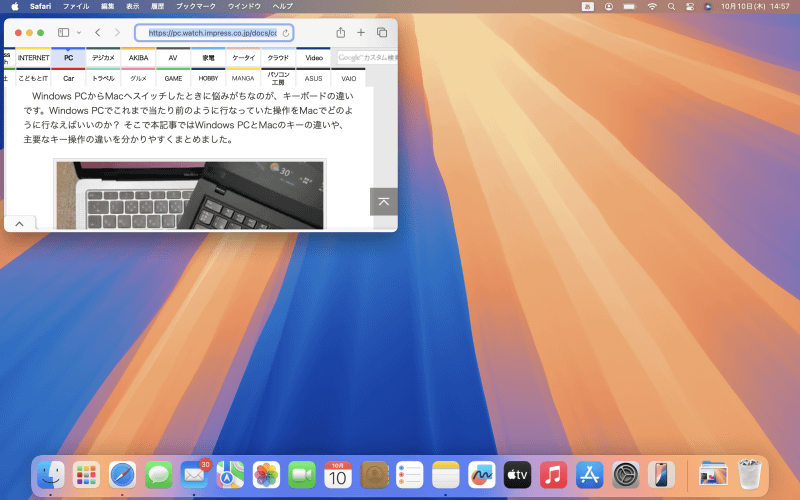
Task: Open the Apple menu
Action: tap(15, 6)
